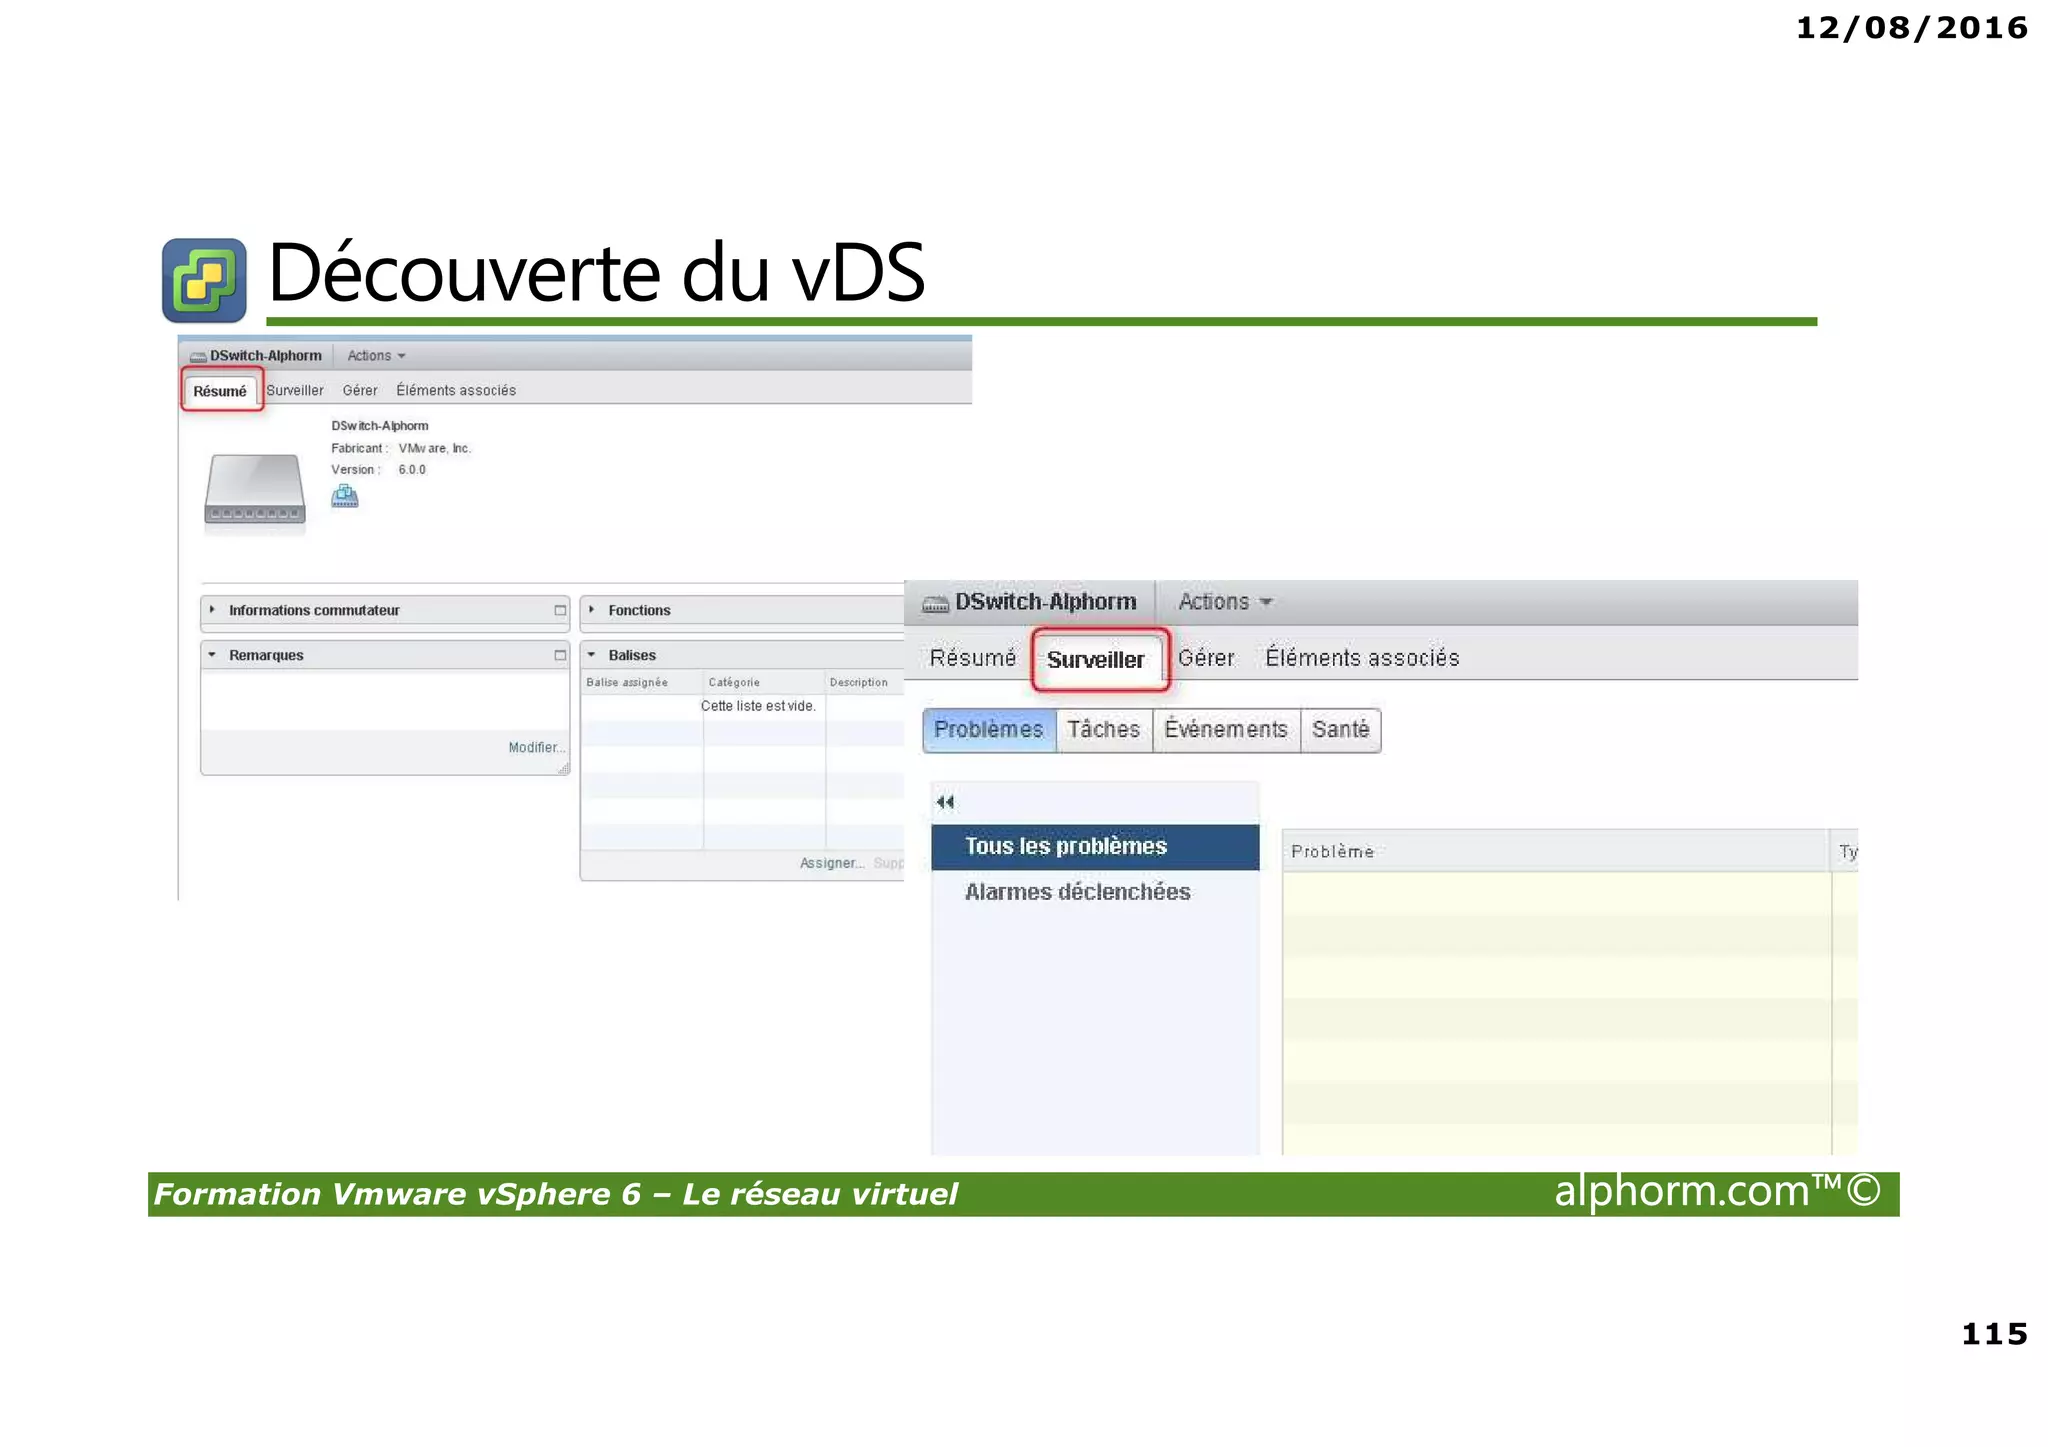The width and height of the screenshot is (2048, 1447).
Task: Sort by Description column header
Action: (865, 682)
